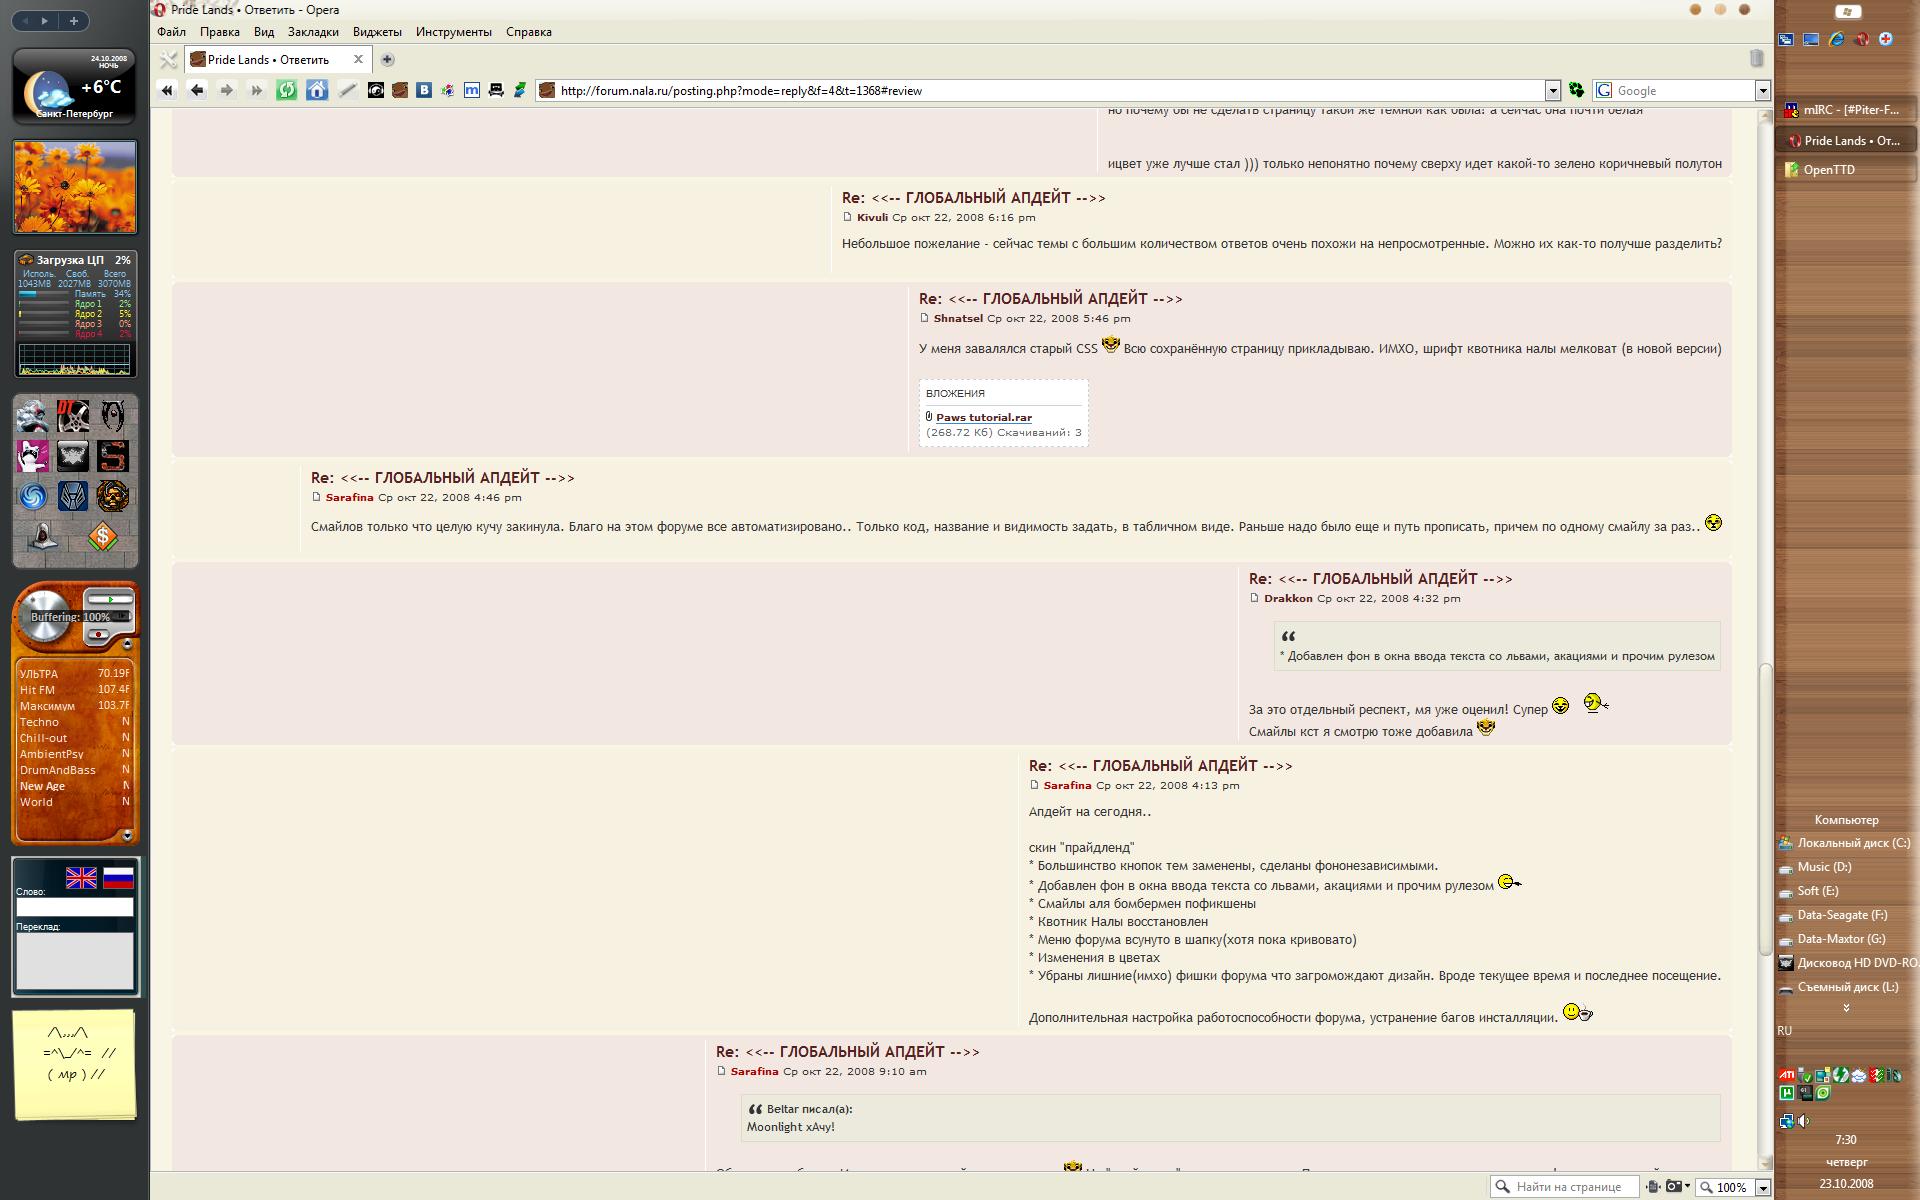
Task: Click the Rewind navigation button
Action: coord(167,90)
